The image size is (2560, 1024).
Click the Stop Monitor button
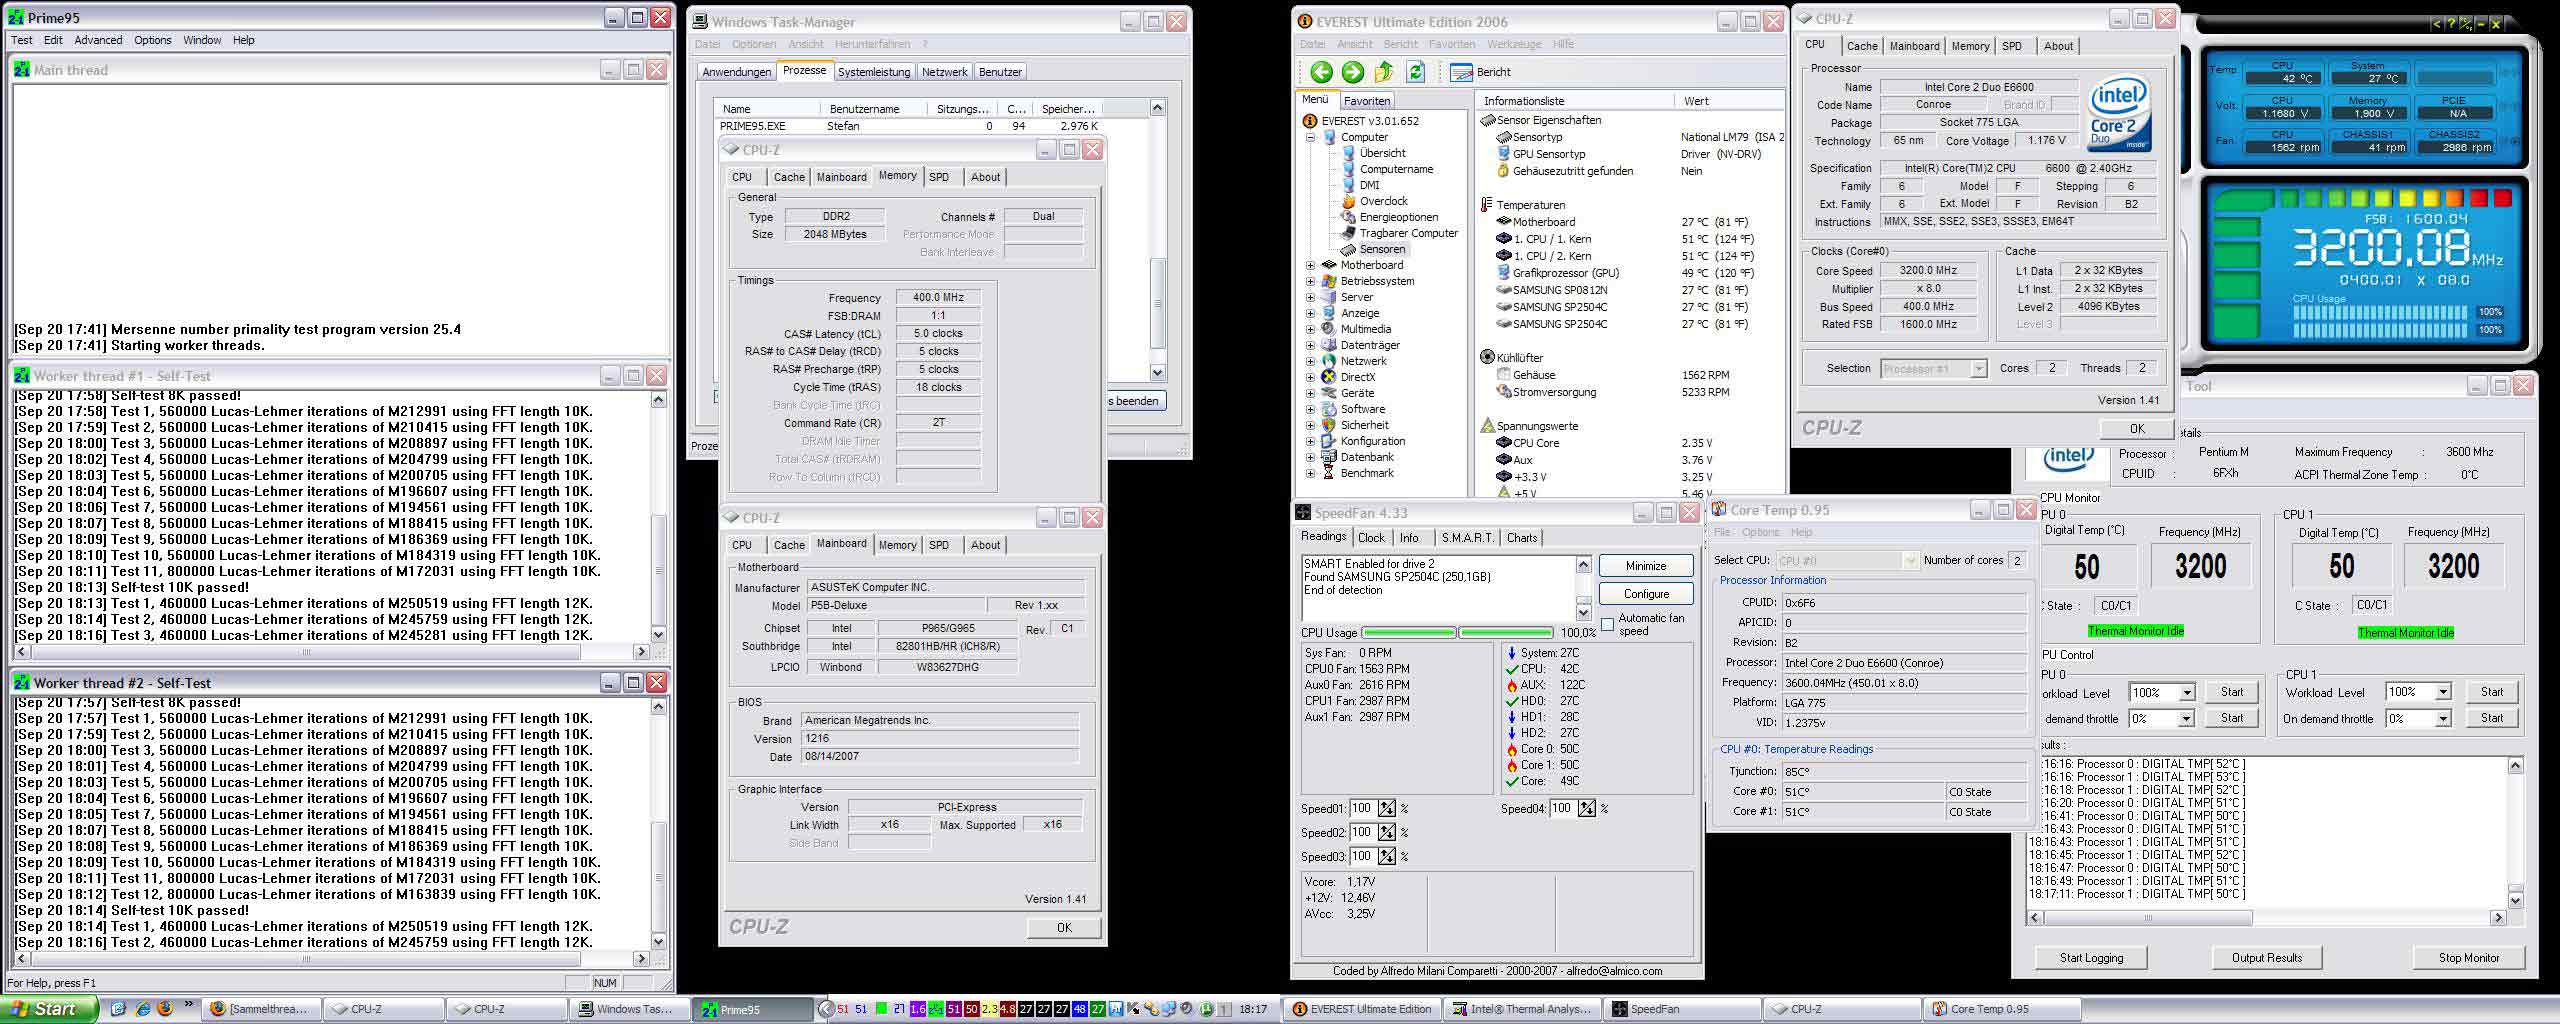tap(2469, 958)
